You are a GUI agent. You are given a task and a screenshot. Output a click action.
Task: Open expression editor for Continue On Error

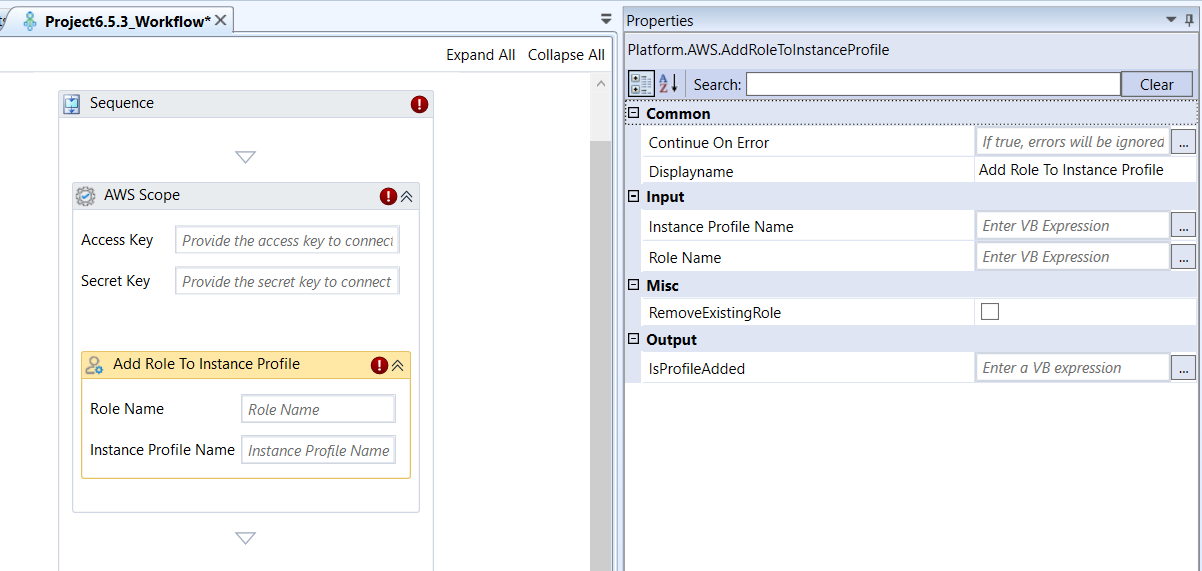click(x=1183, y=143)
